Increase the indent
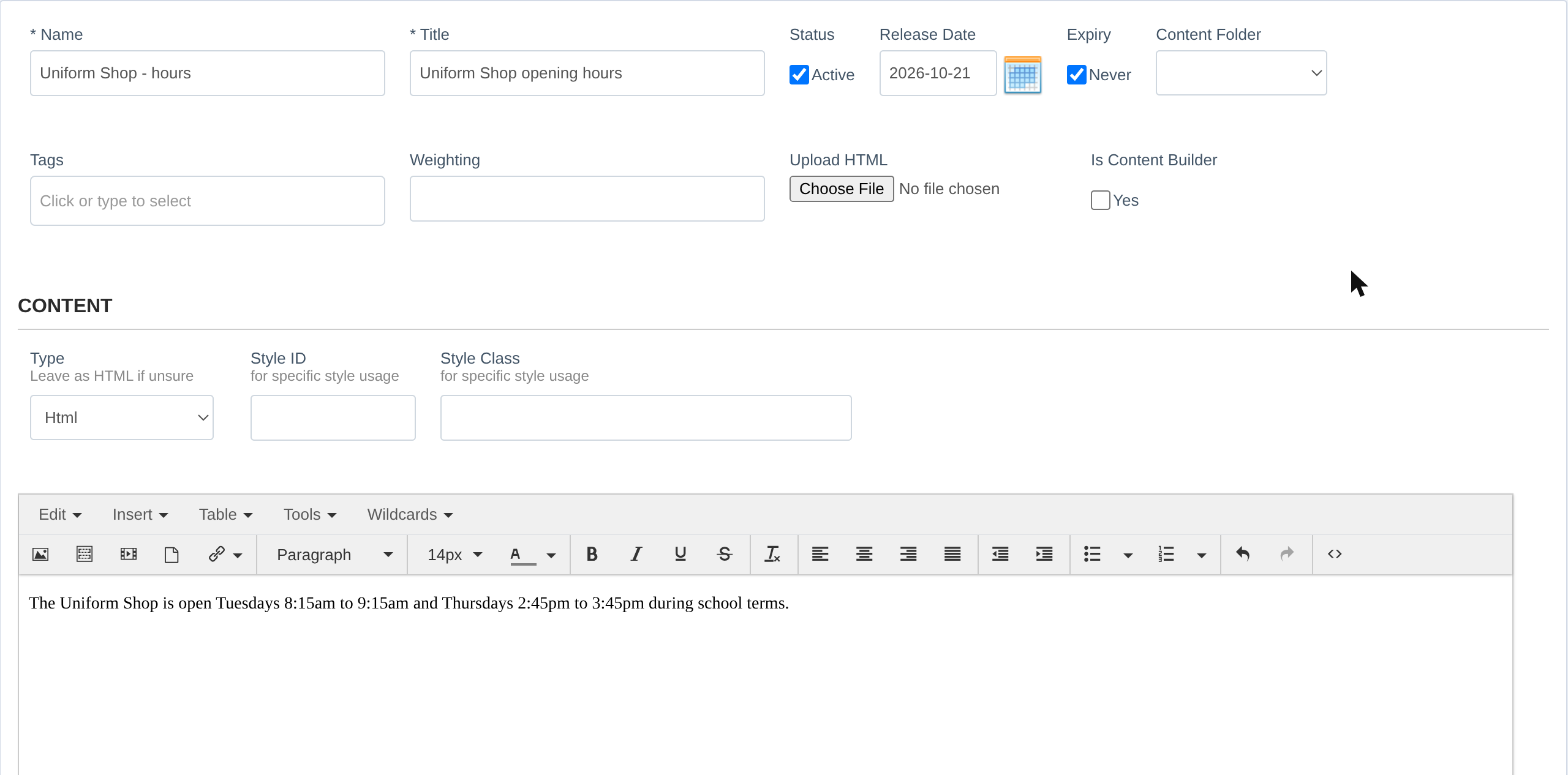Screen dimensions: 1568x775 point(1044,554)
